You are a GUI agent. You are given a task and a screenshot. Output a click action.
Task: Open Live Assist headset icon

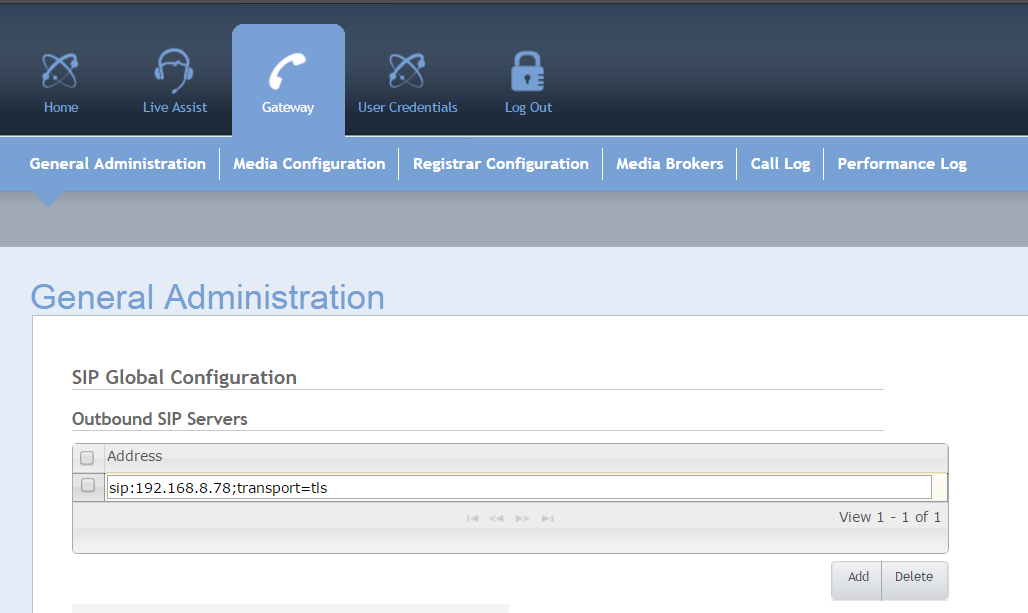pos(174,71)
